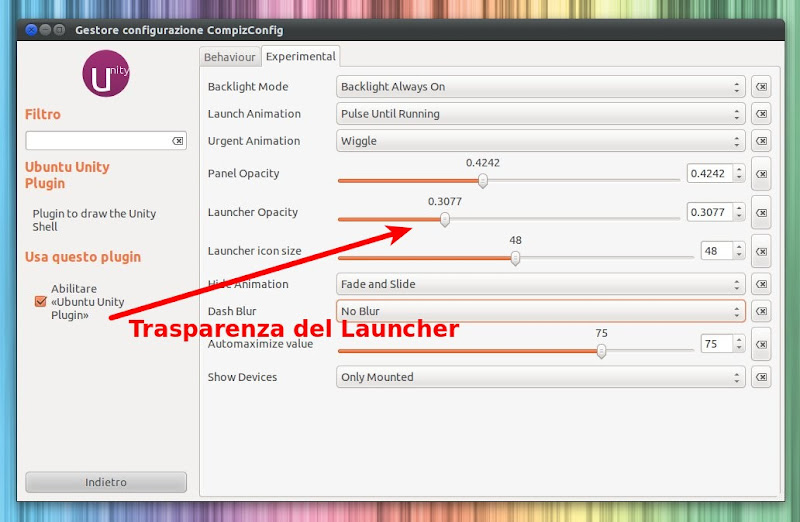This screenshot has height=522, width=800.
Task: Reset Hide Animation to default
Action: click(761, 284)
